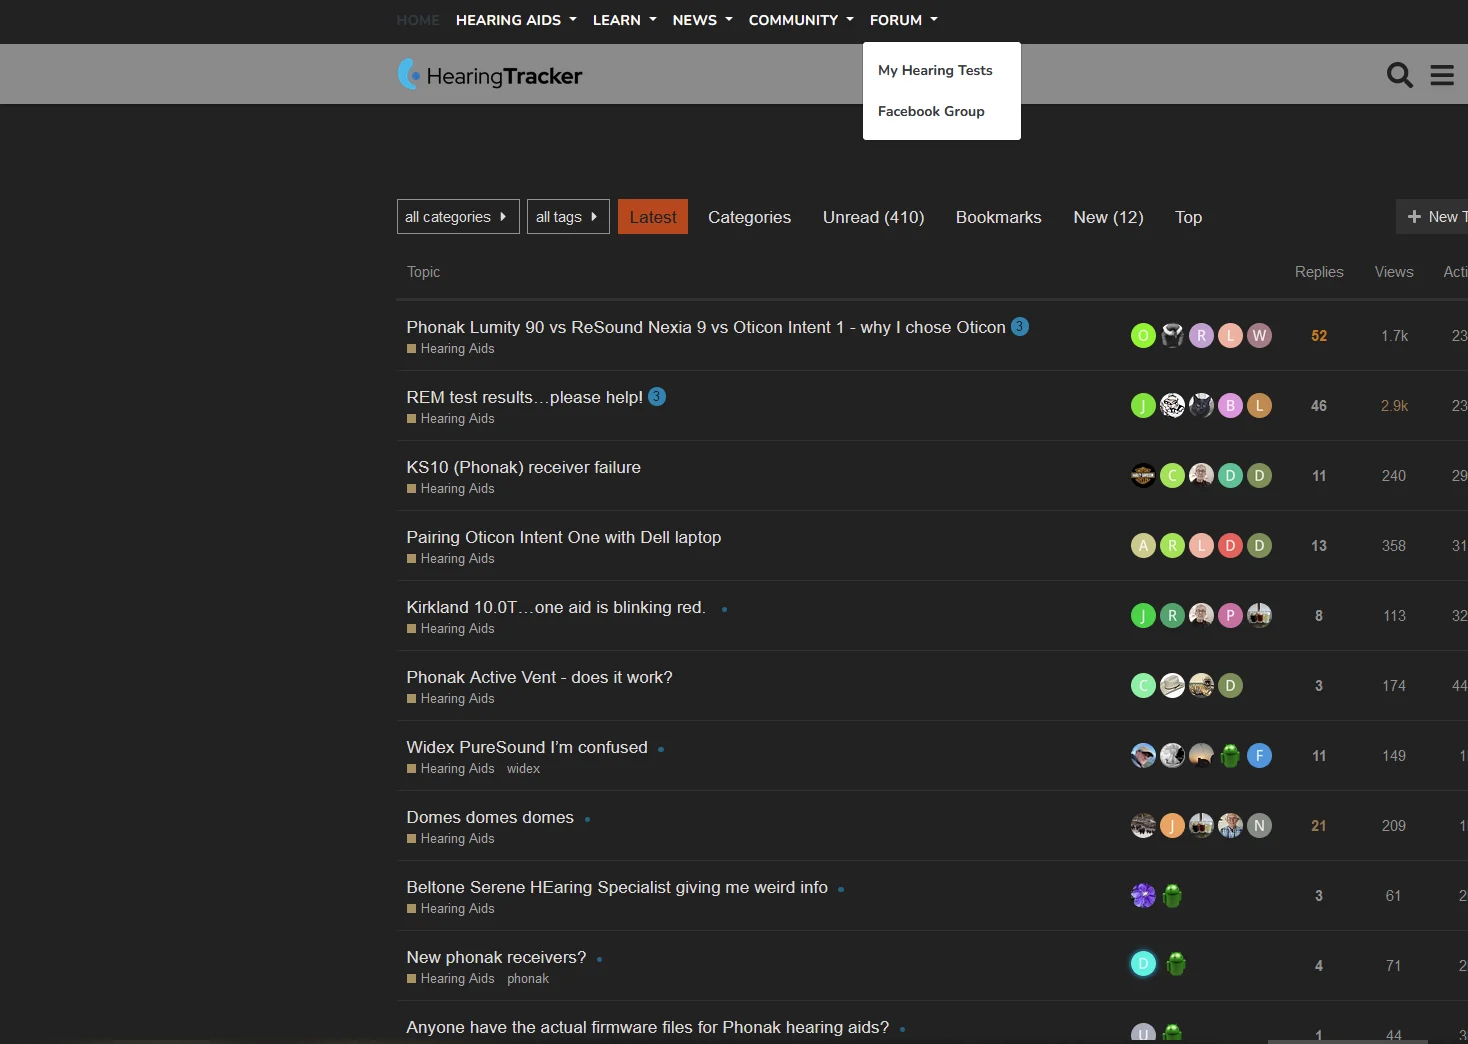Click the 'D' avatar on New phonak receivers row
This screenshot has height=1044, width=1468.
point(1143,964)
